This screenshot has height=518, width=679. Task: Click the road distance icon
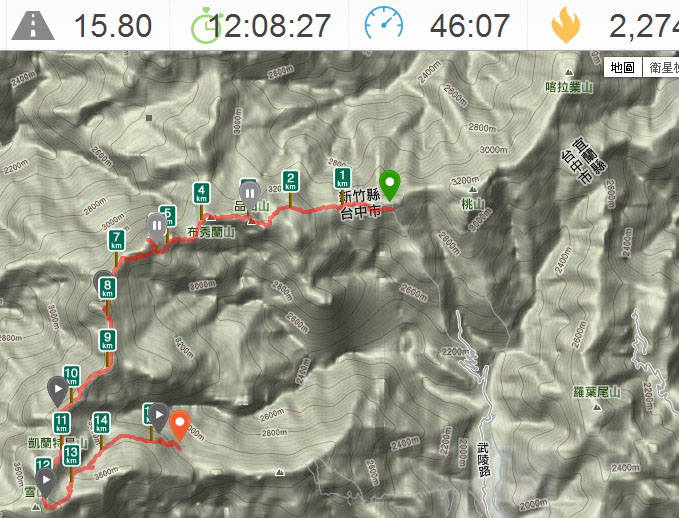click(33, 26)
